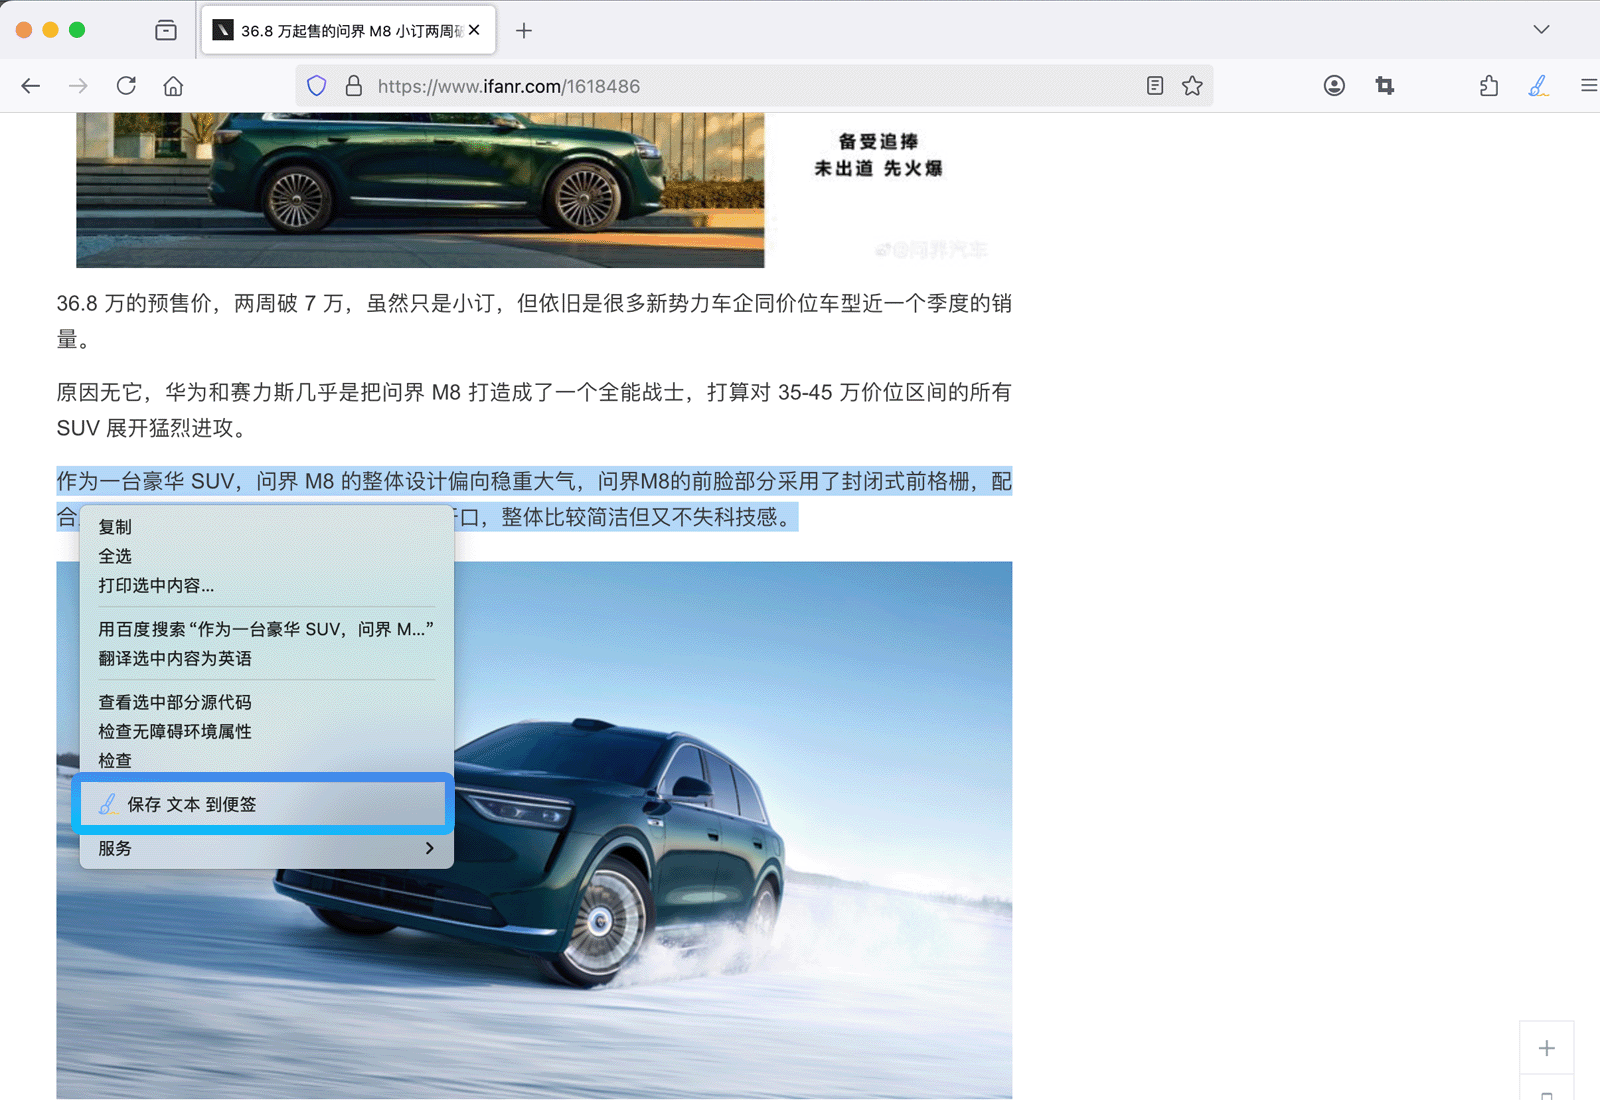Open the account profile icon

pyautogui.click(x=1334, y=86)
